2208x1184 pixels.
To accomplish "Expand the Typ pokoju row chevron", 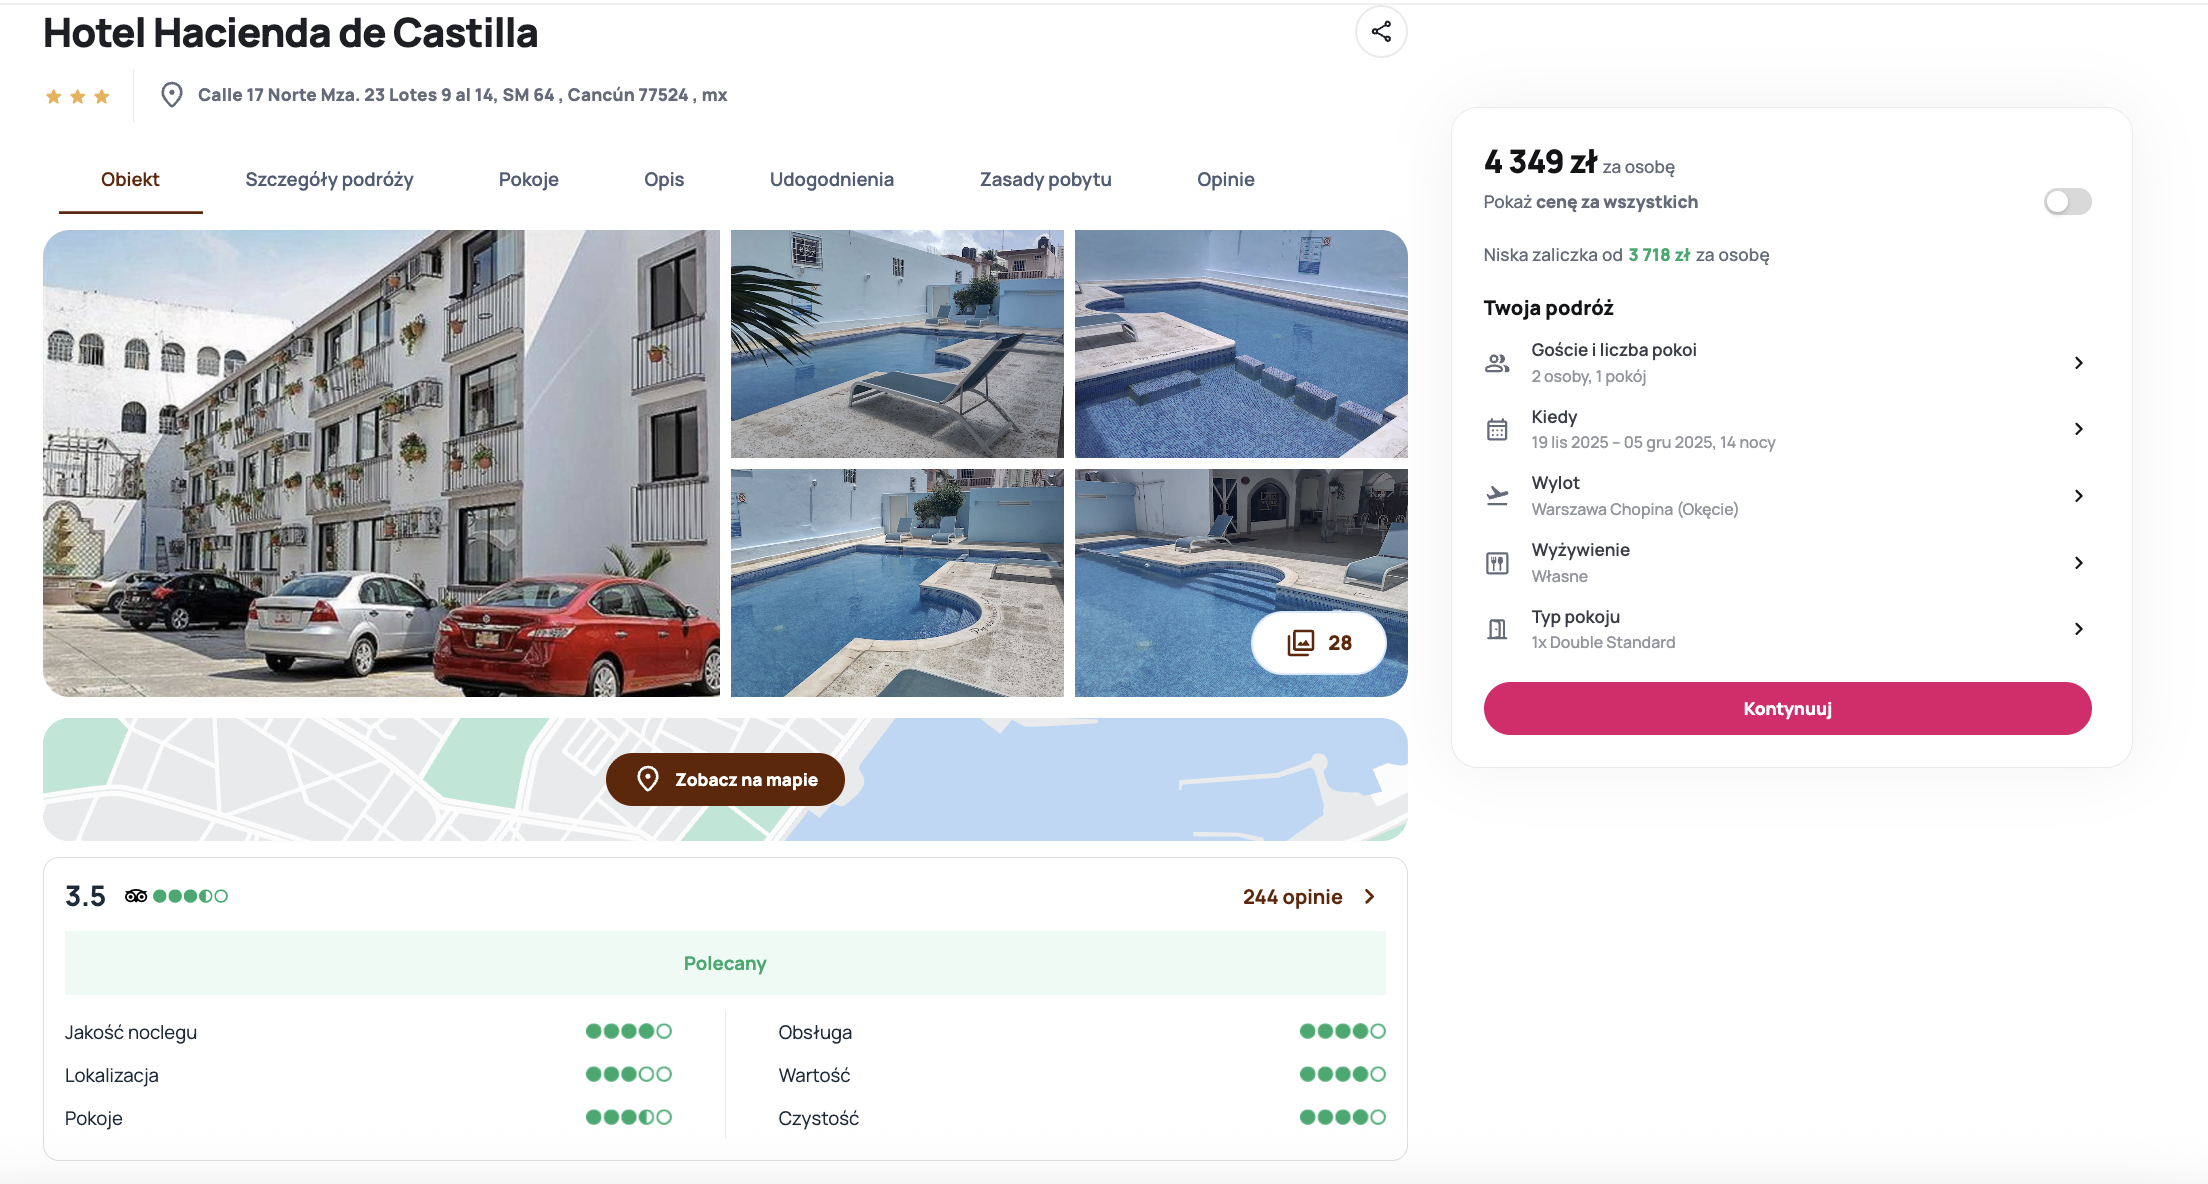I will tap(2079, 629).
